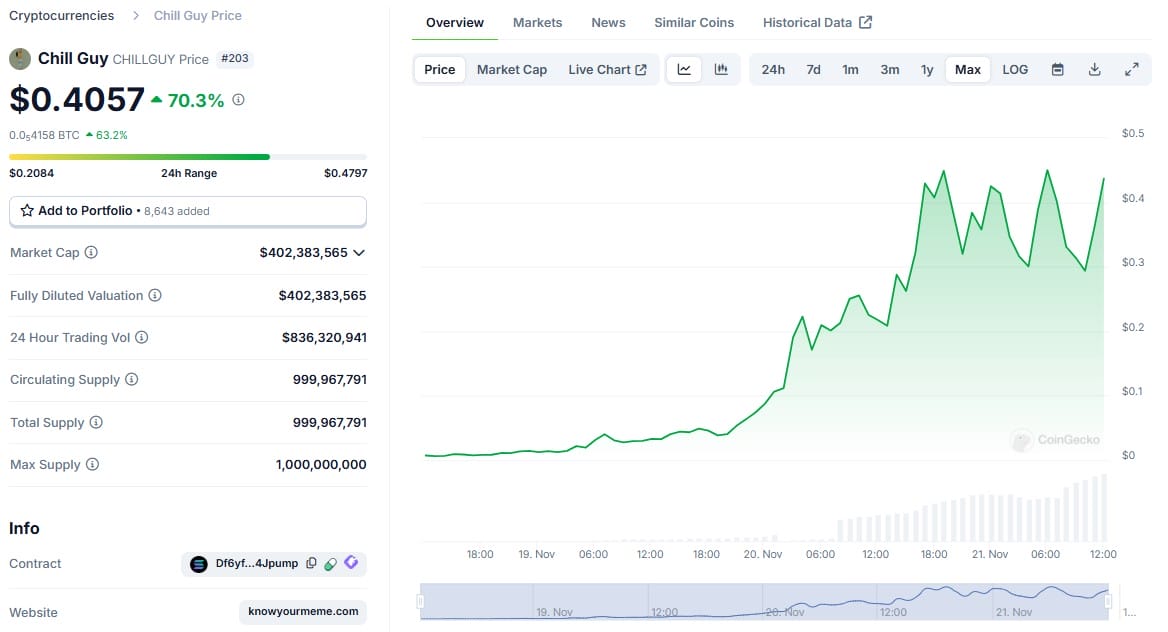Open price change info icon beside 70.3%
This screenshot has height=632, width=1168.
coord(238,99)
